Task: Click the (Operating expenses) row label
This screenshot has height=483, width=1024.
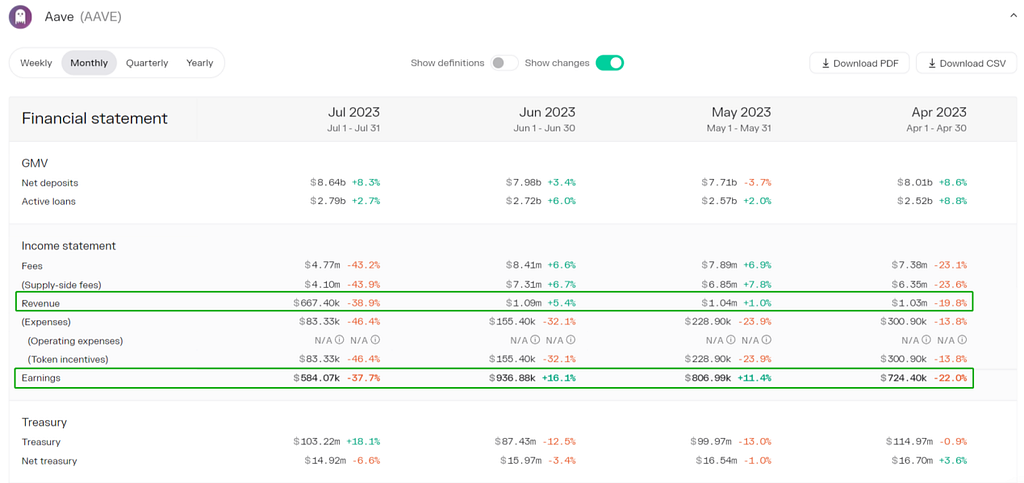Action: click(x=75, y=341)
